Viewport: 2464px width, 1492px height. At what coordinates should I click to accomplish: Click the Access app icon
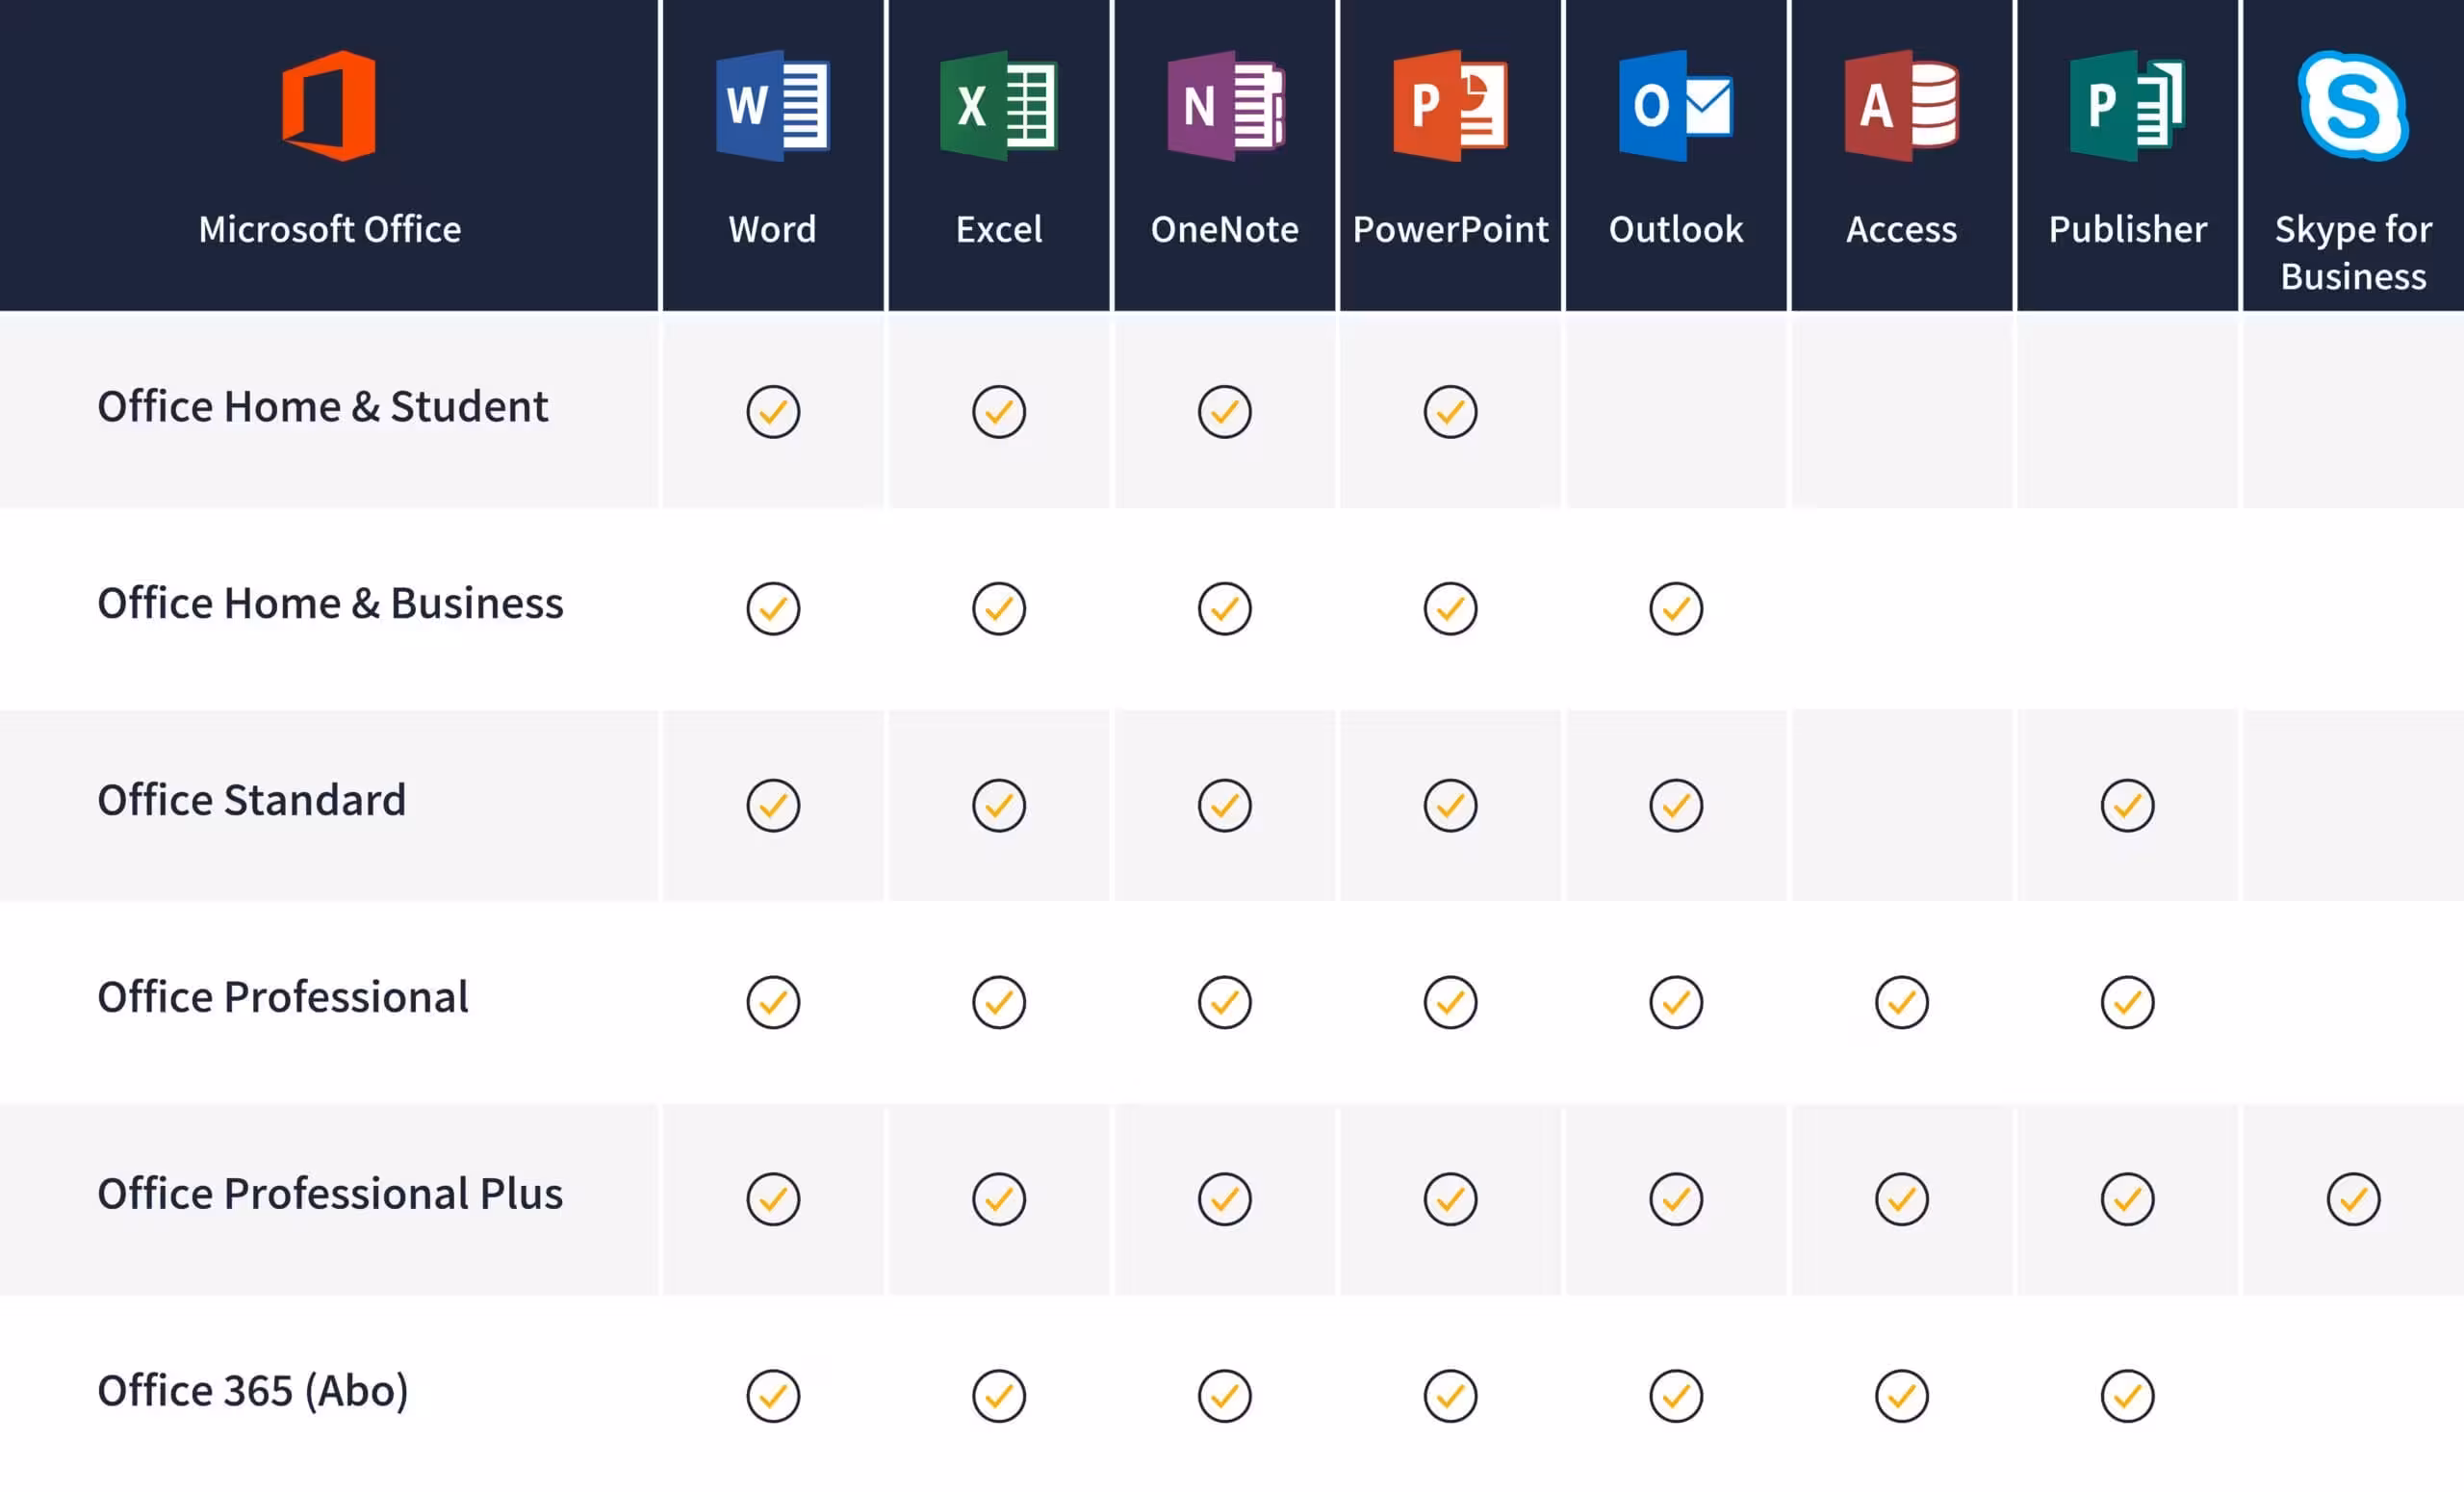[x=1901, y=105]
